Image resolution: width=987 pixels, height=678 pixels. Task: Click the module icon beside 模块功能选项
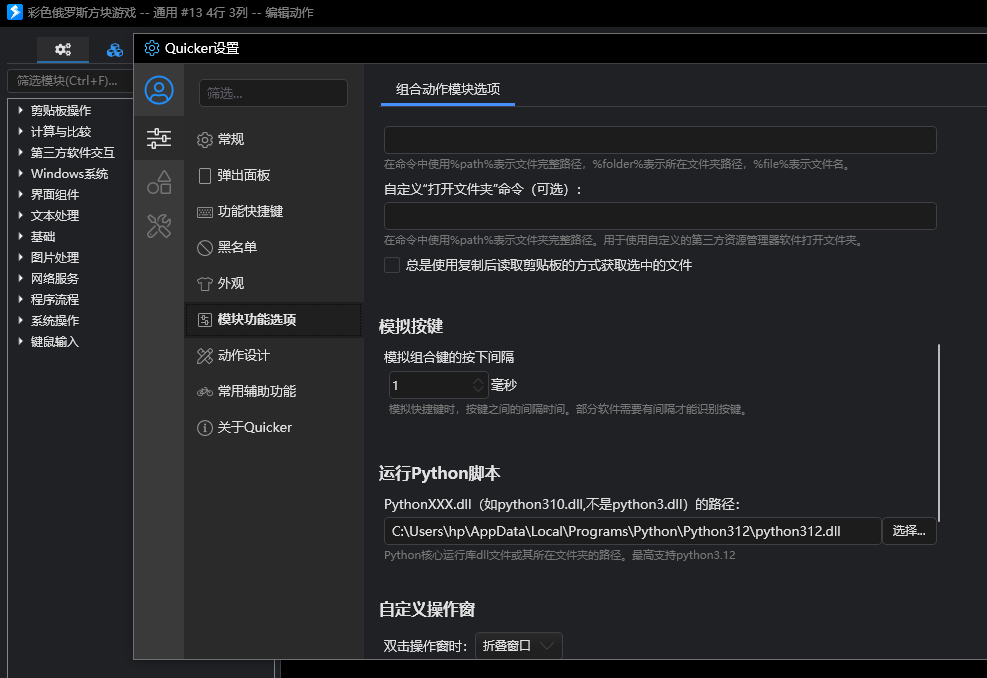pos(205,320)
